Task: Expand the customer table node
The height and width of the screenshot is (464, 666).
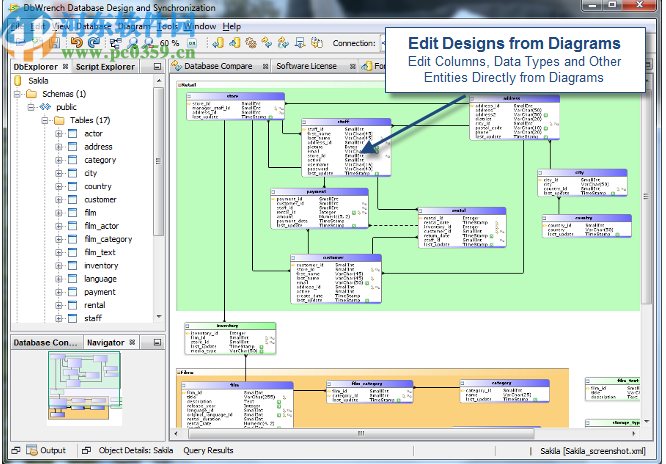Action: pos(59,199)
